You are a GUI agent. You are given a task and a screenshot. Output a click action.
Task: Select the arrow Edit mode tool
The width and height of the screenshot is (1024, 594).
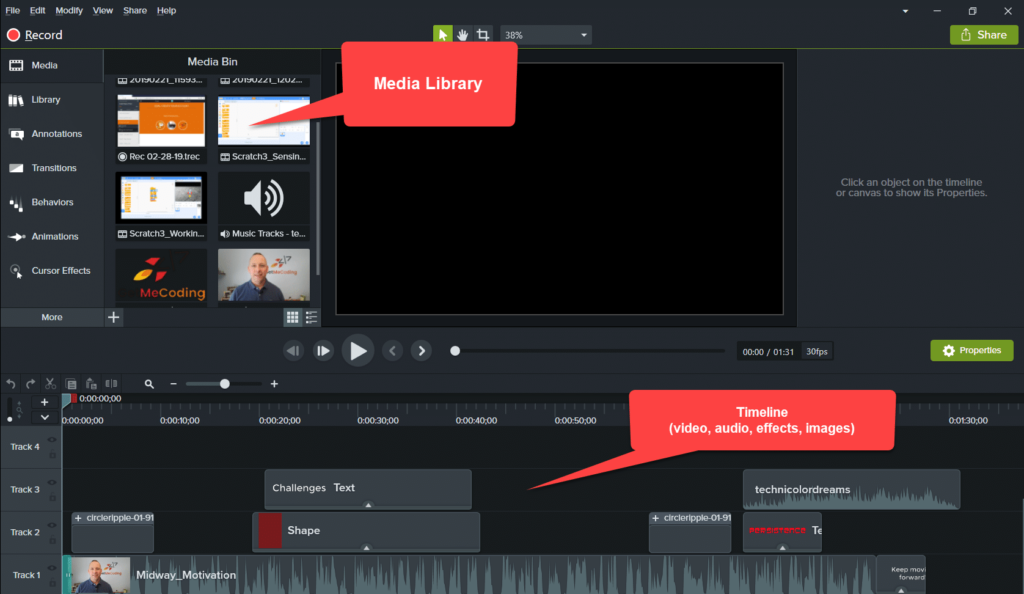[x=442, y=35]
